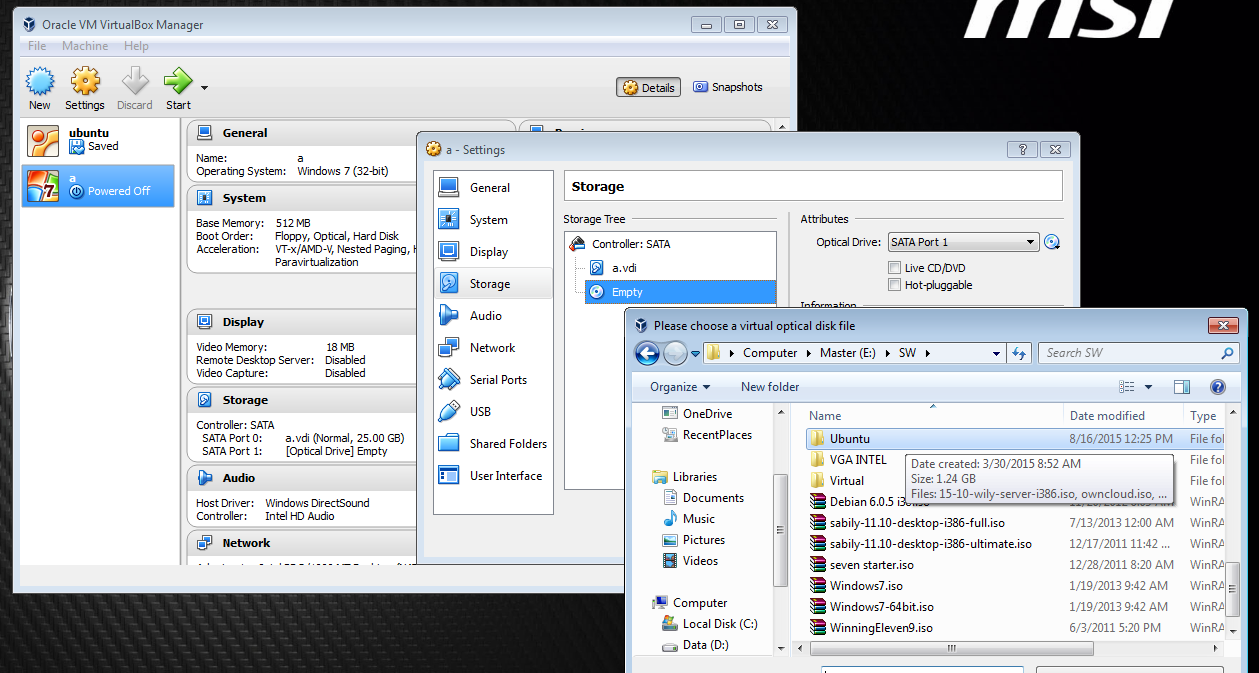Select RecentPlaces in navigation pane

click(717, 435)
